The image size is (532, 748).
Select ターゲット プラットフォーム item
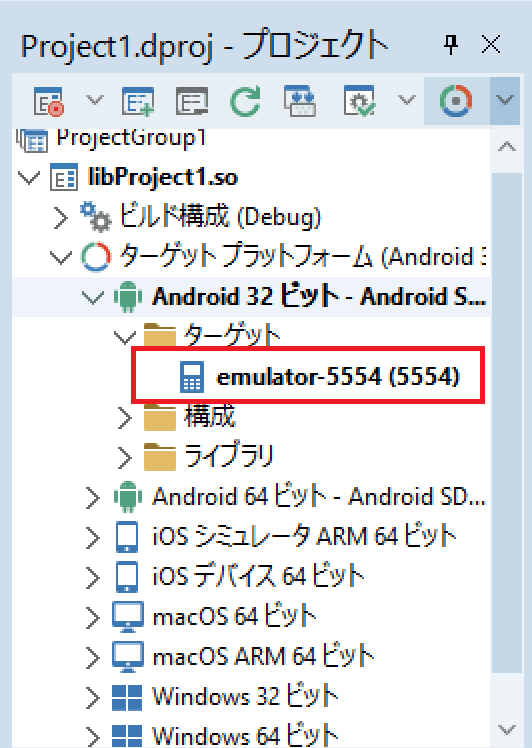302,257
